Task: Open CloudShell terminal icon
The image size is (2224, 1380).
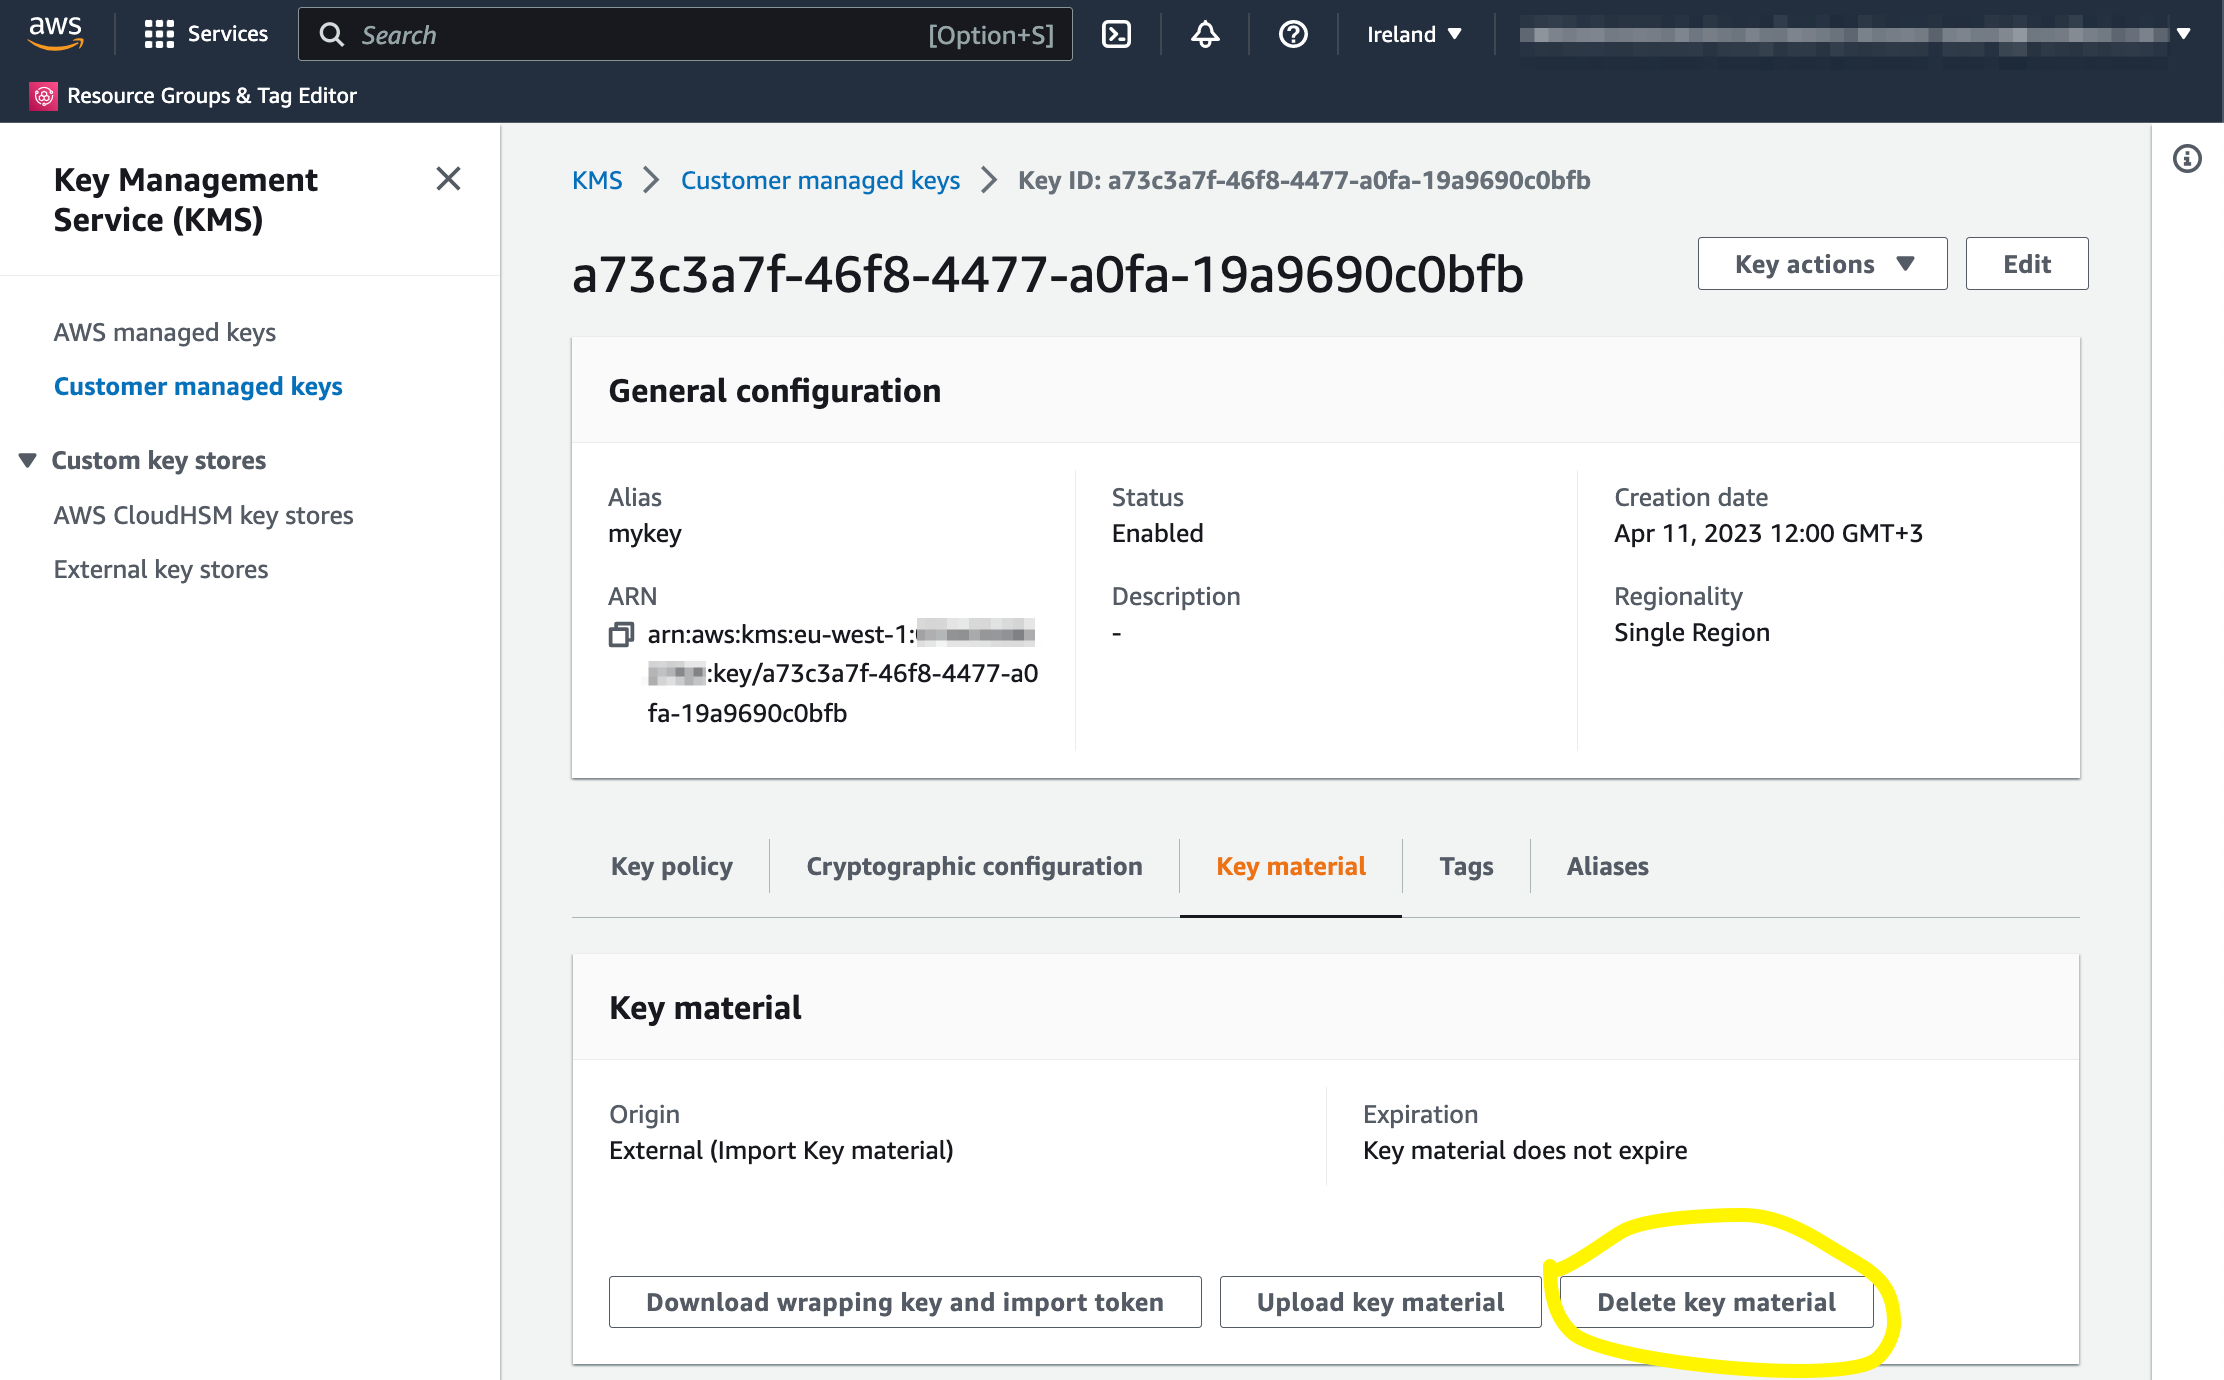Action: pos(1116,34)
